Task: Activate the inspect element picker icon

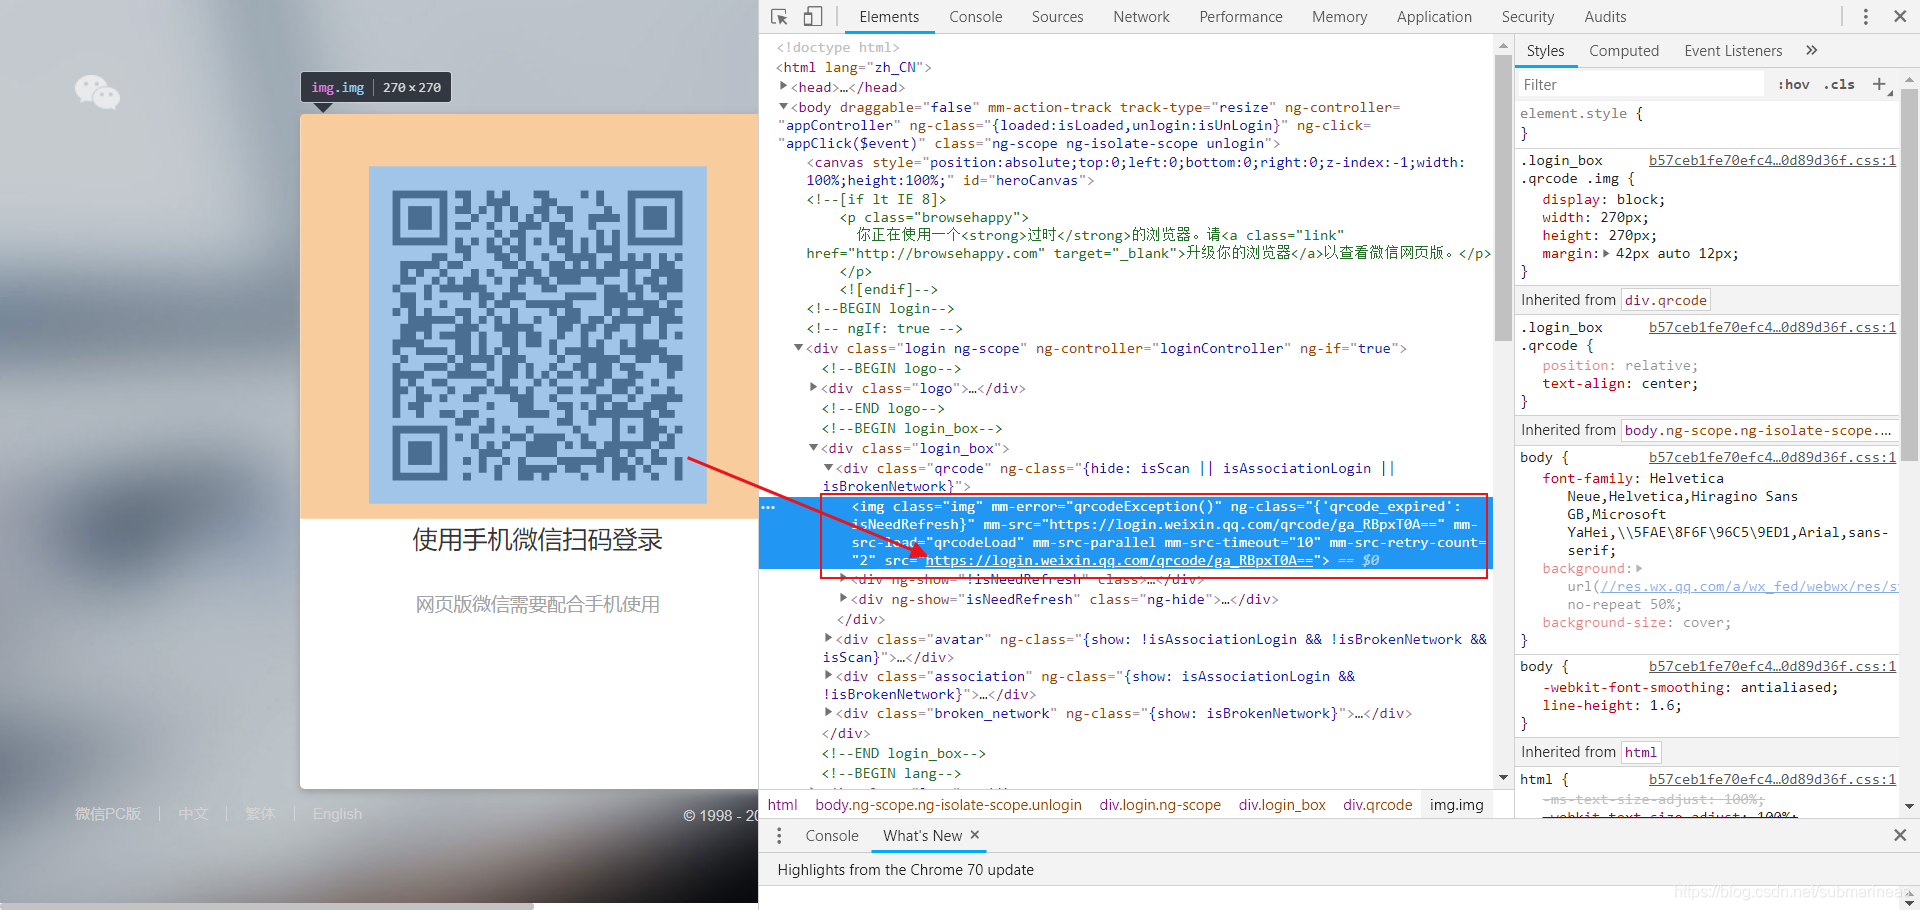Action: pyautogui.click(x=779, y=17)
